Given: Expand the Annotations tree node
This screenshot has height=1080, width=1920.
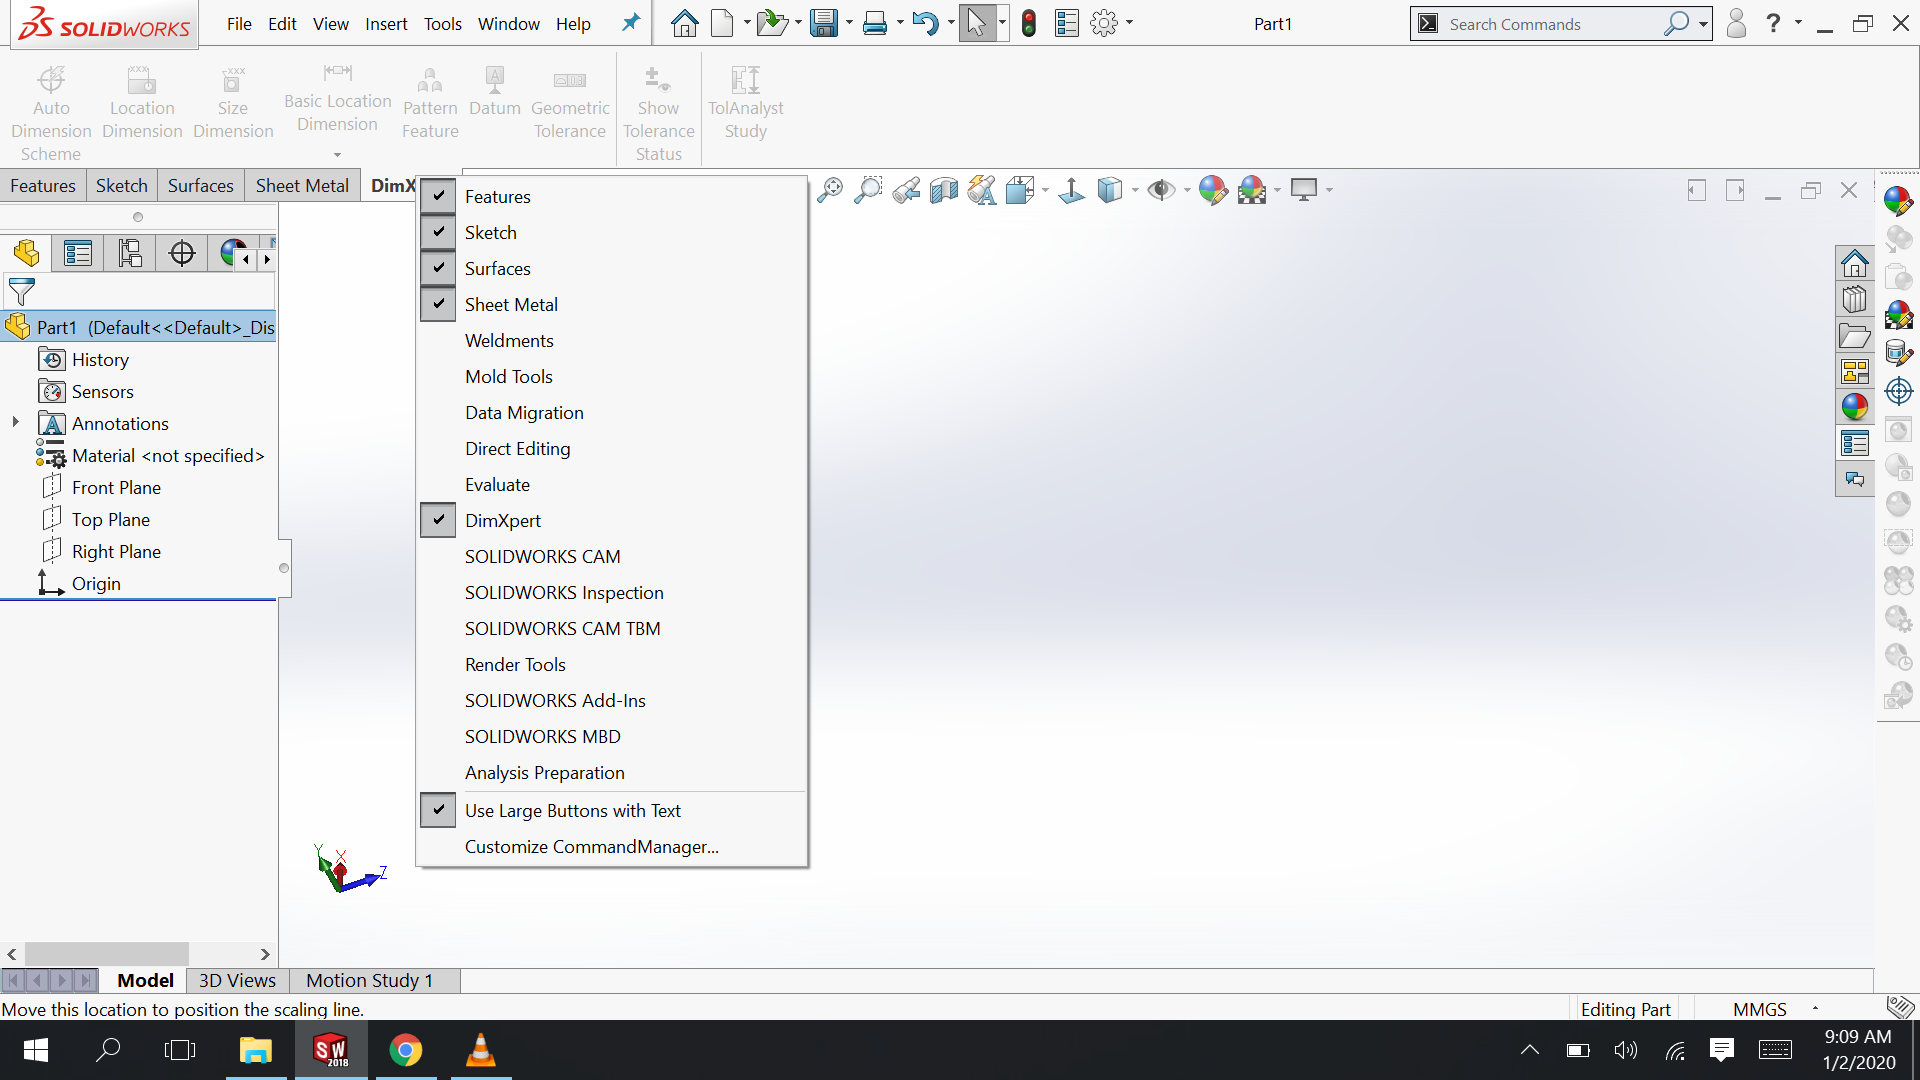Looking at the screenshot, I should coord(16,423).
